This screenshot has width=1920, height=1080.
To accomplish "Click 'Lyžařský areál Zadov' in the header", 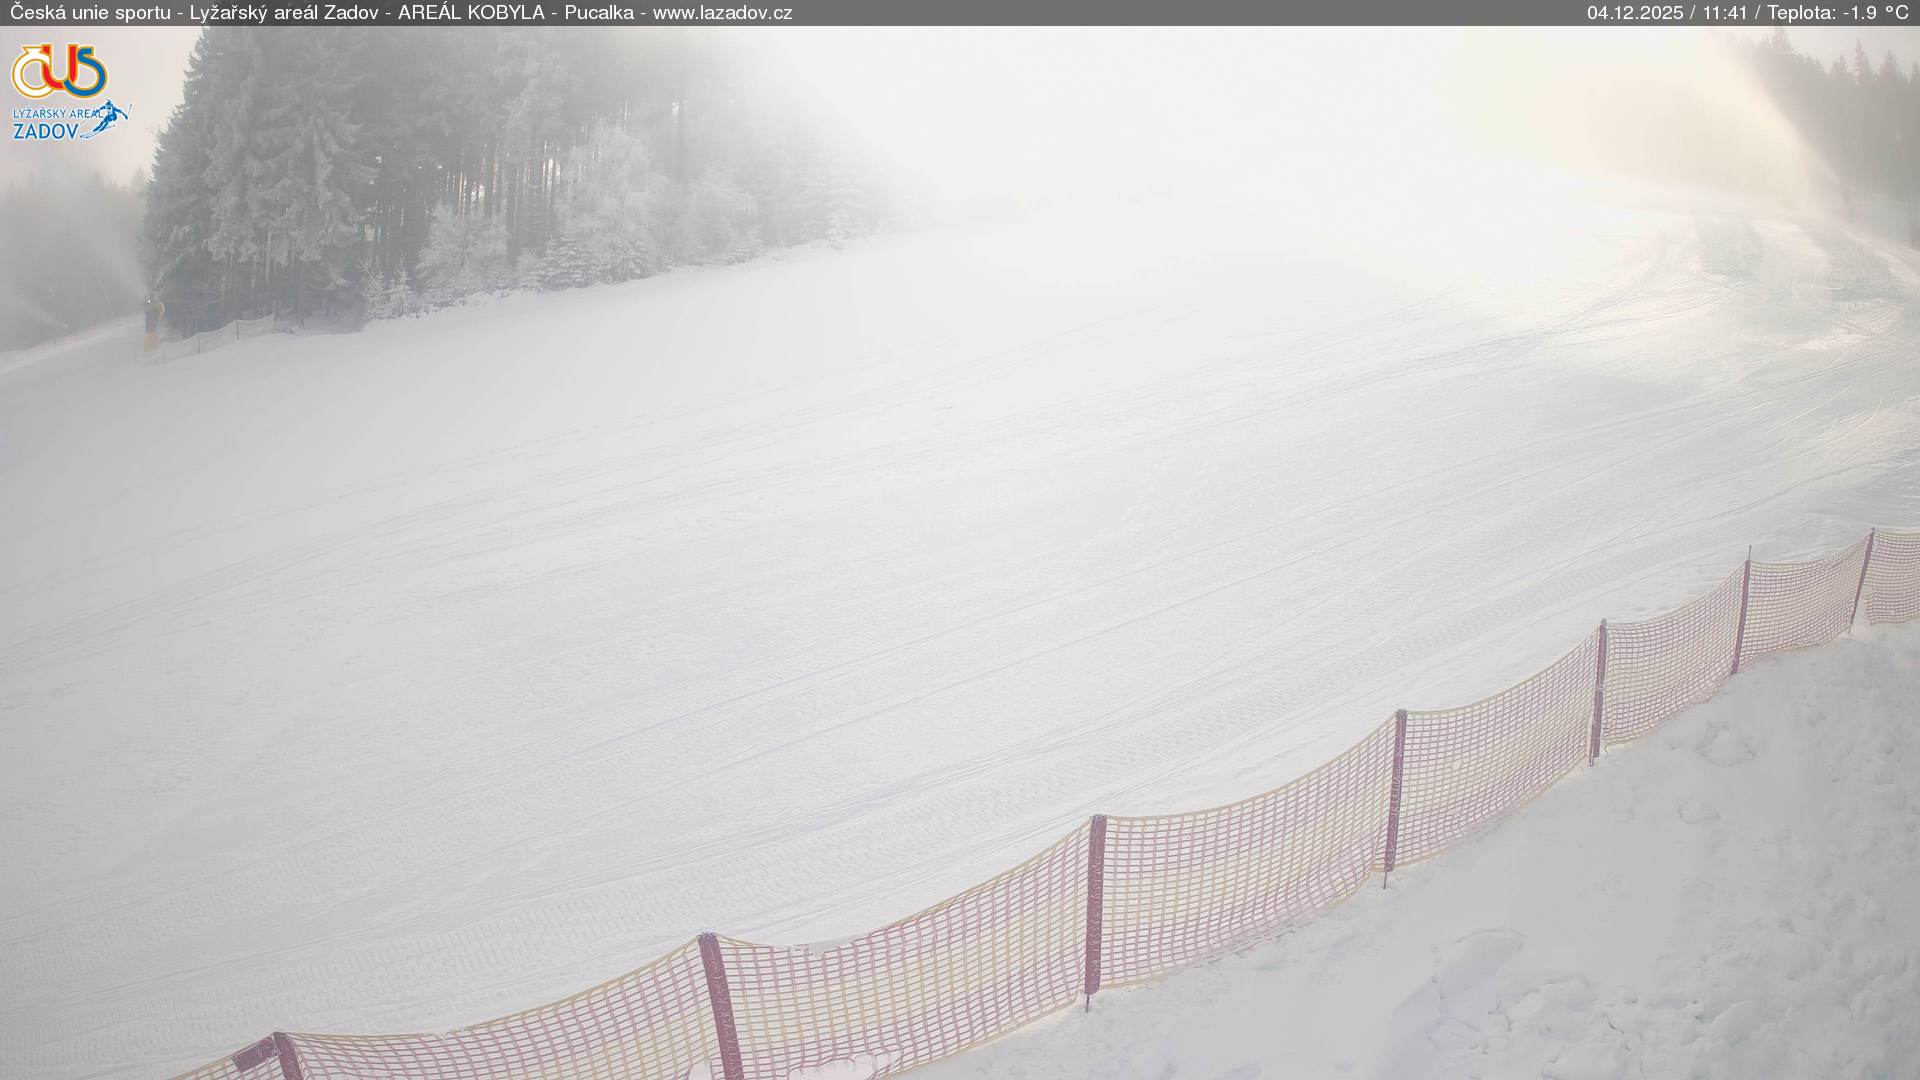I will (283, 13).
